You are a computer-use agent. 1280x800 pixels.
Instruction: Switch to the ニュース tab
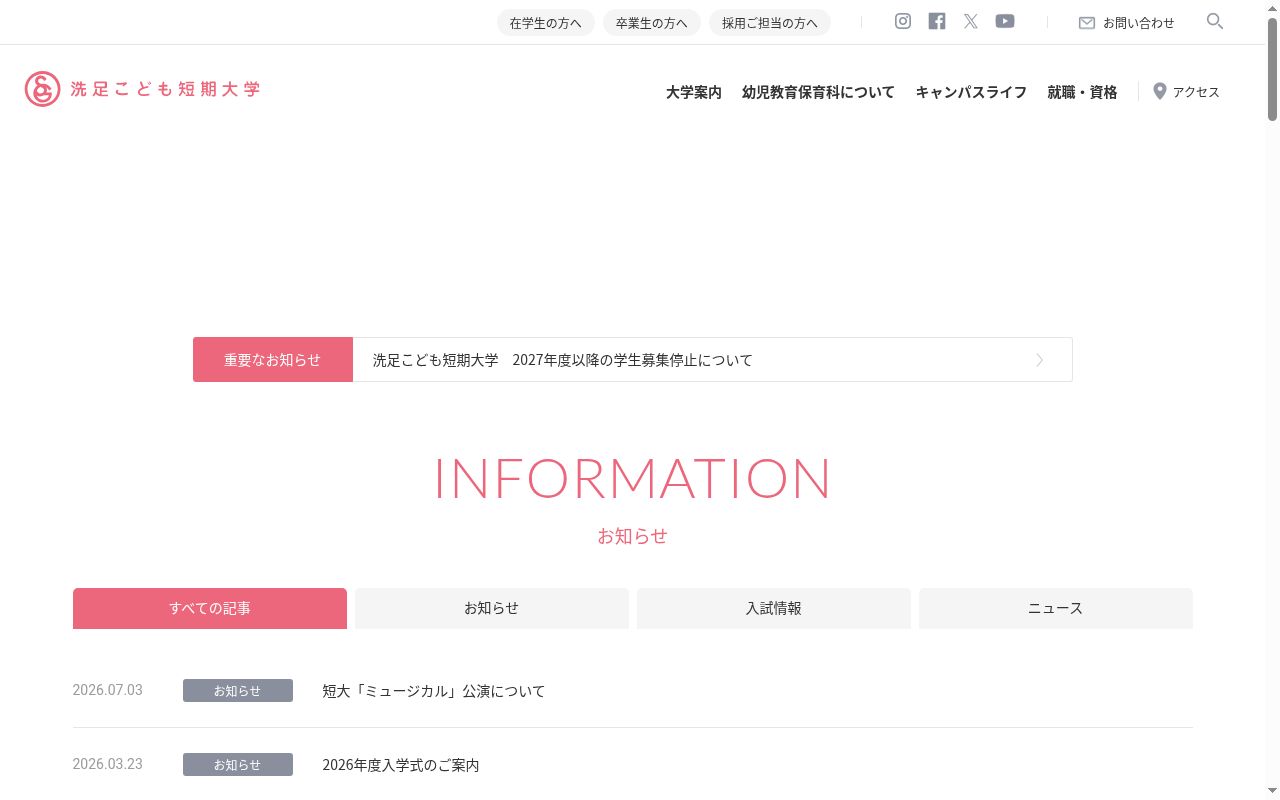1056,608
